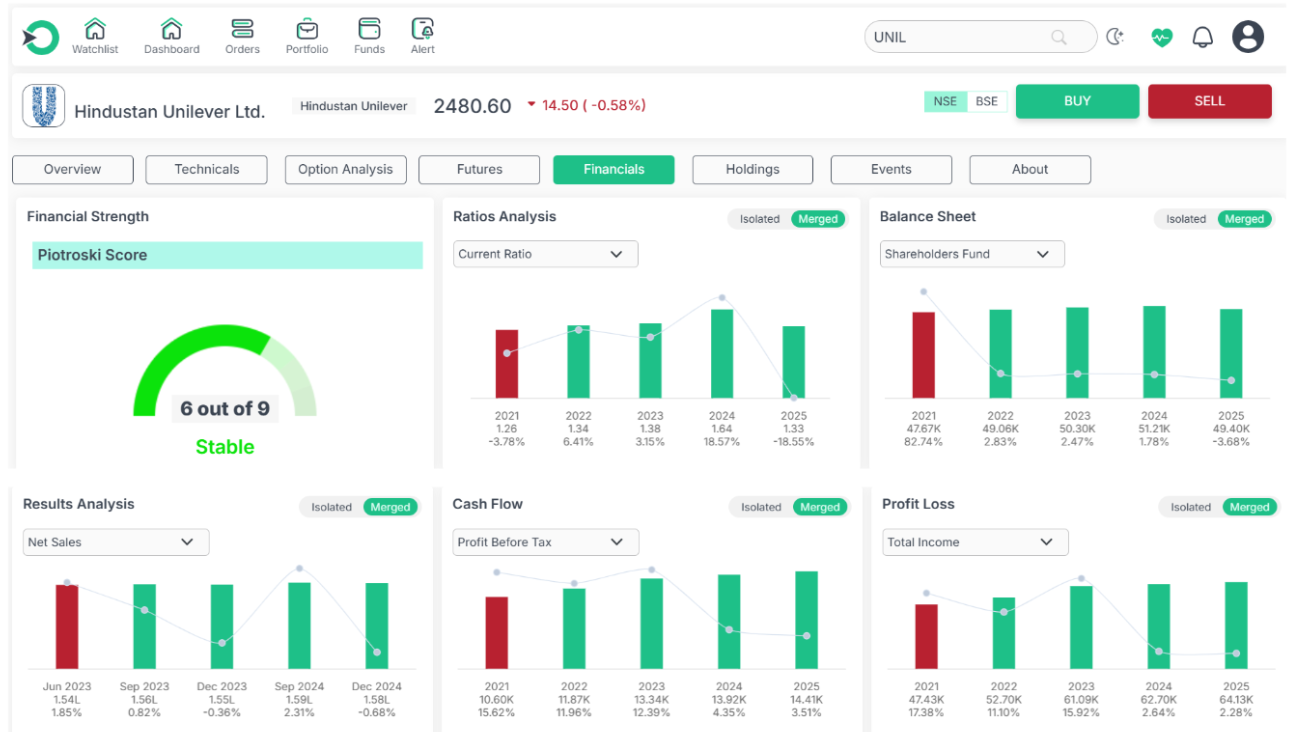1302x734 pixels.
Task: Open the Portfolio briefcase icon
Action: 307,29
